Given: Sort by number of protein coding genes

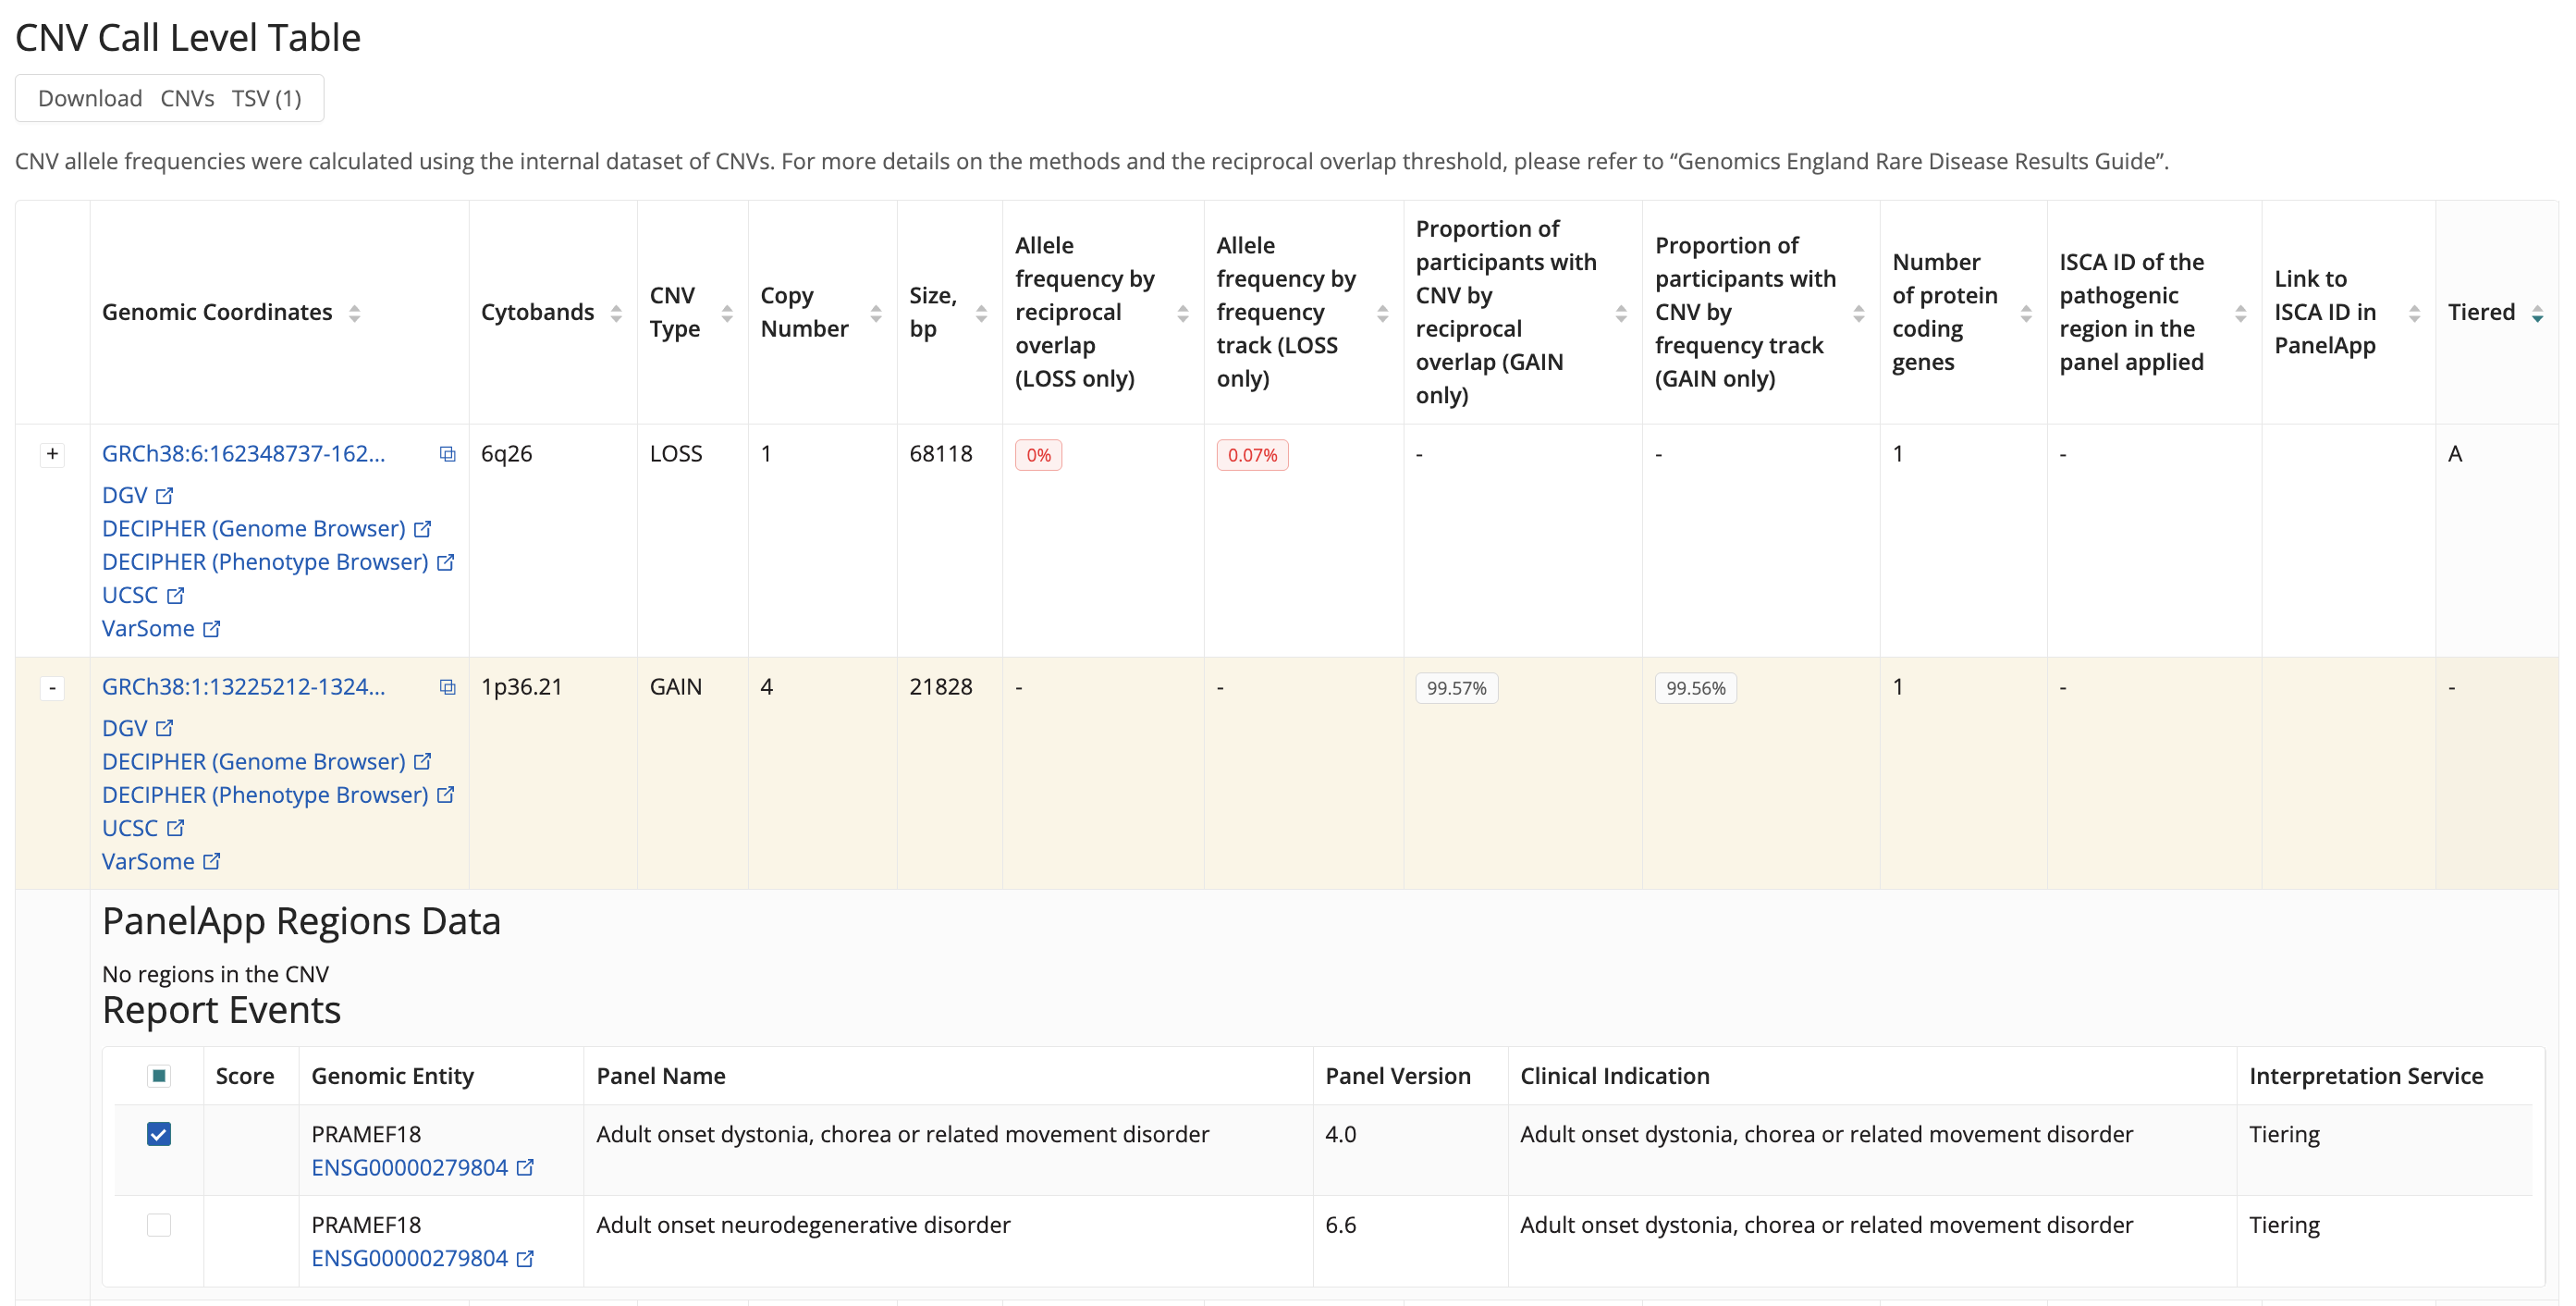Looking at the screenshot, I should coord(2025,313).
